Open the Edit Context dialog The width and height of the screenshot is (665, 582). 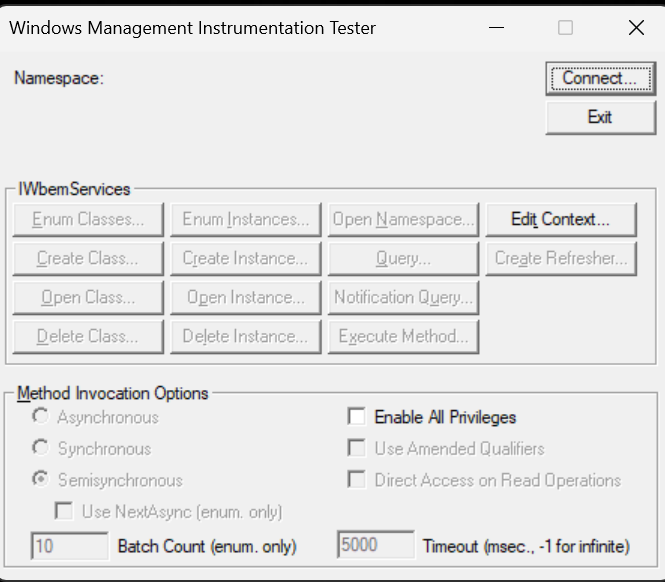tap(561, 220)
